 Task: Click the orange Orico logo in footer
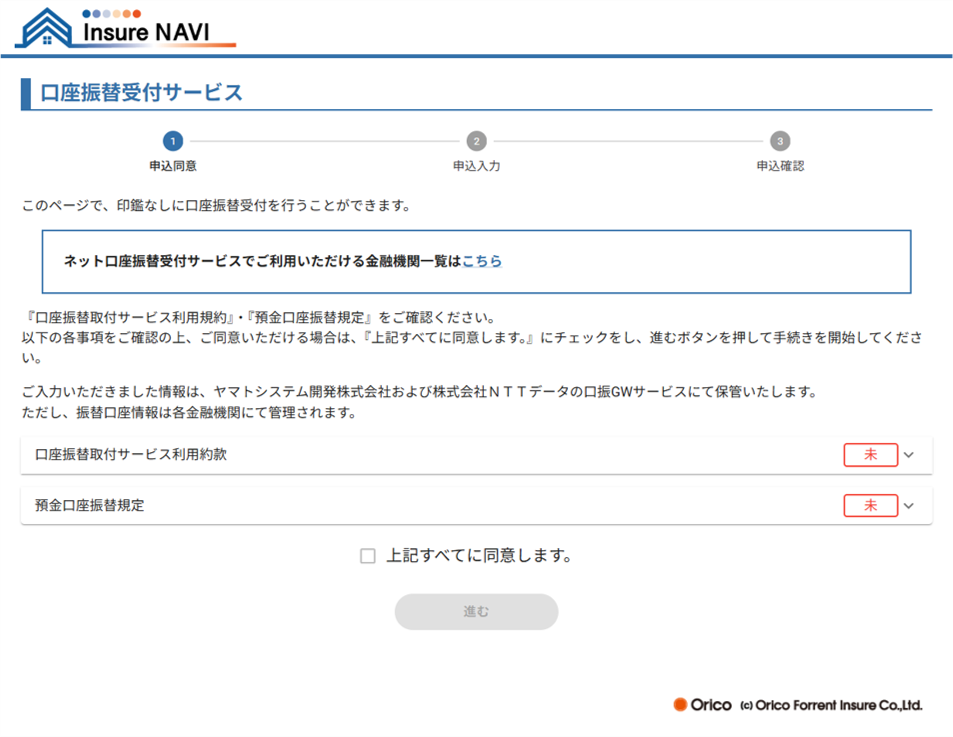click(703, 705)
